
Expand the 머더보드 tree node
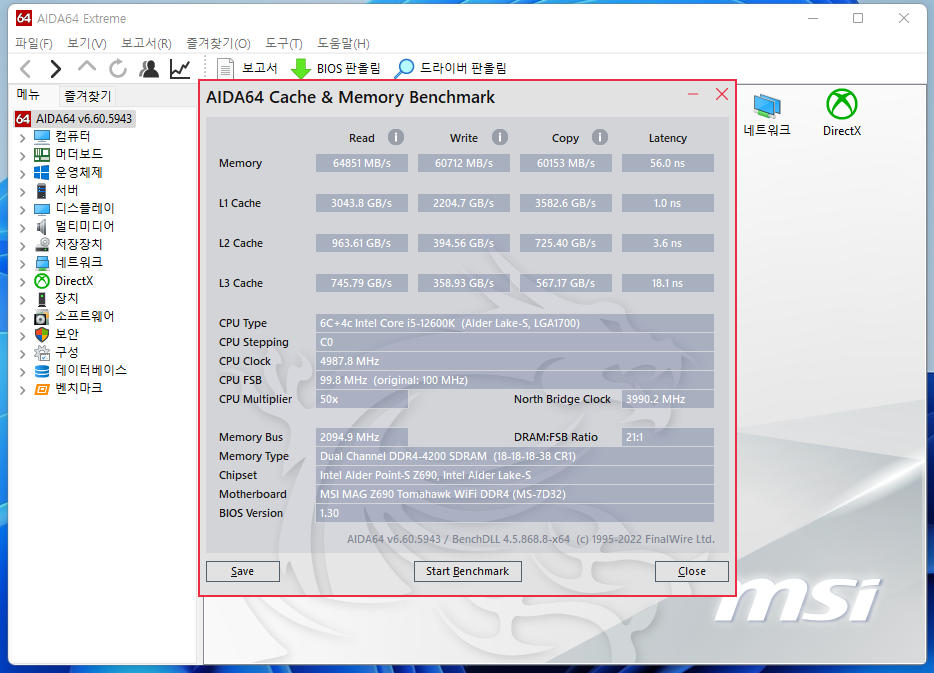click(22, 156)
